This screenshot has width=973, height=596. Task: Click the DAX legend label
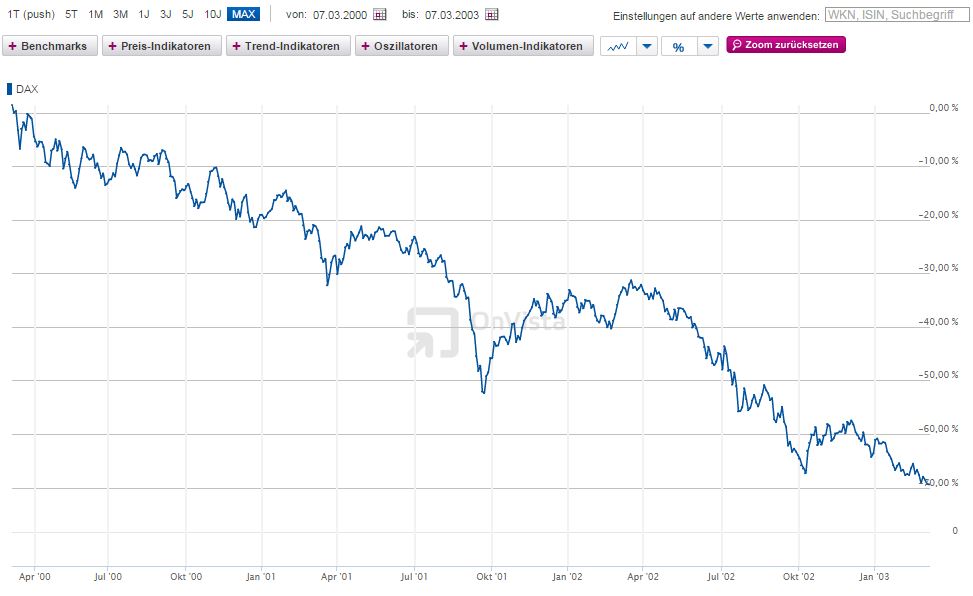point(27,89)
